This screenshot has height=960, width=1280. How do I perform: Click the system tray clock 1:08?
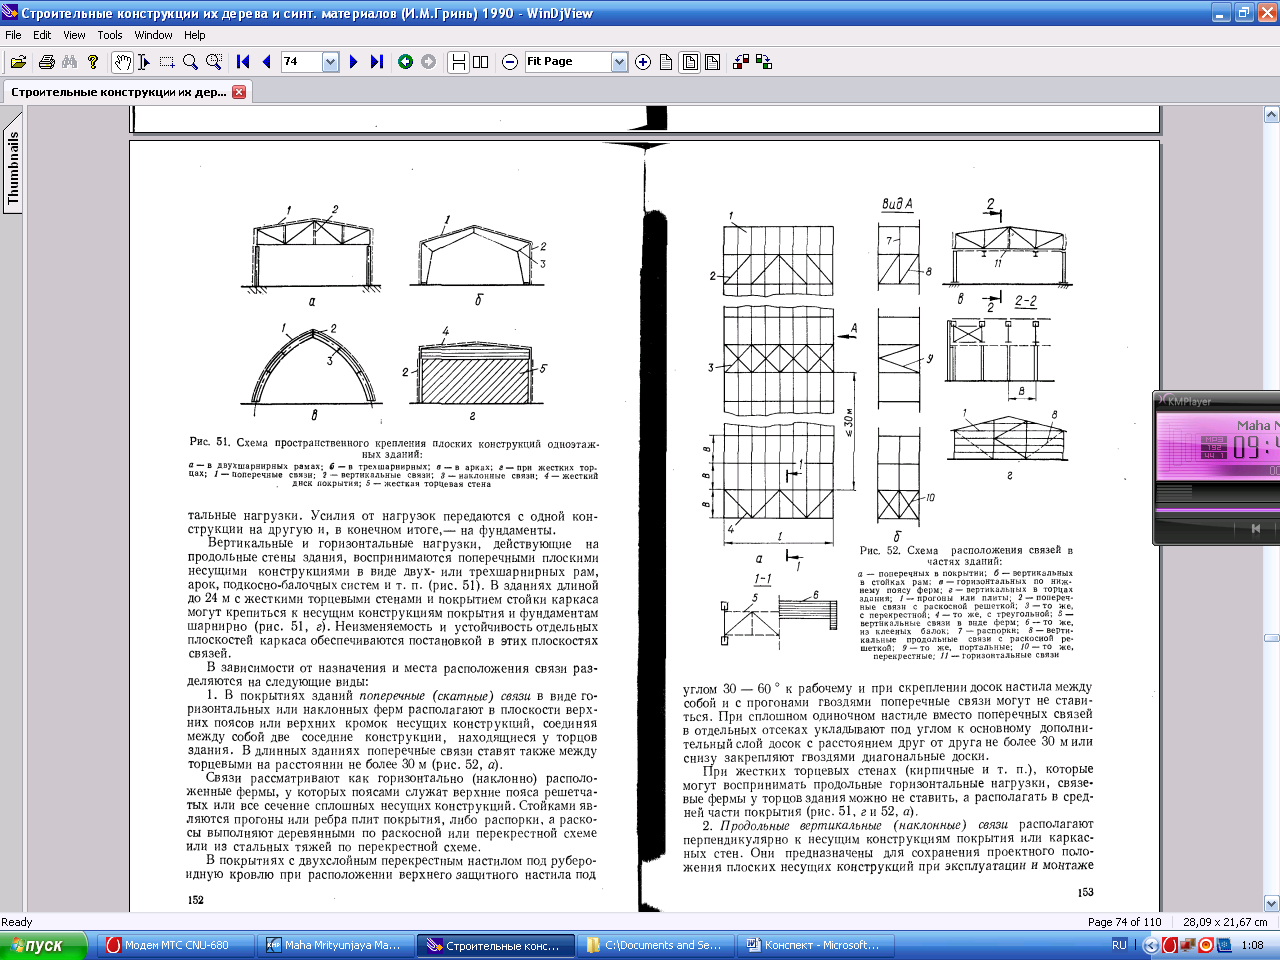click(x=1252, y=945)
